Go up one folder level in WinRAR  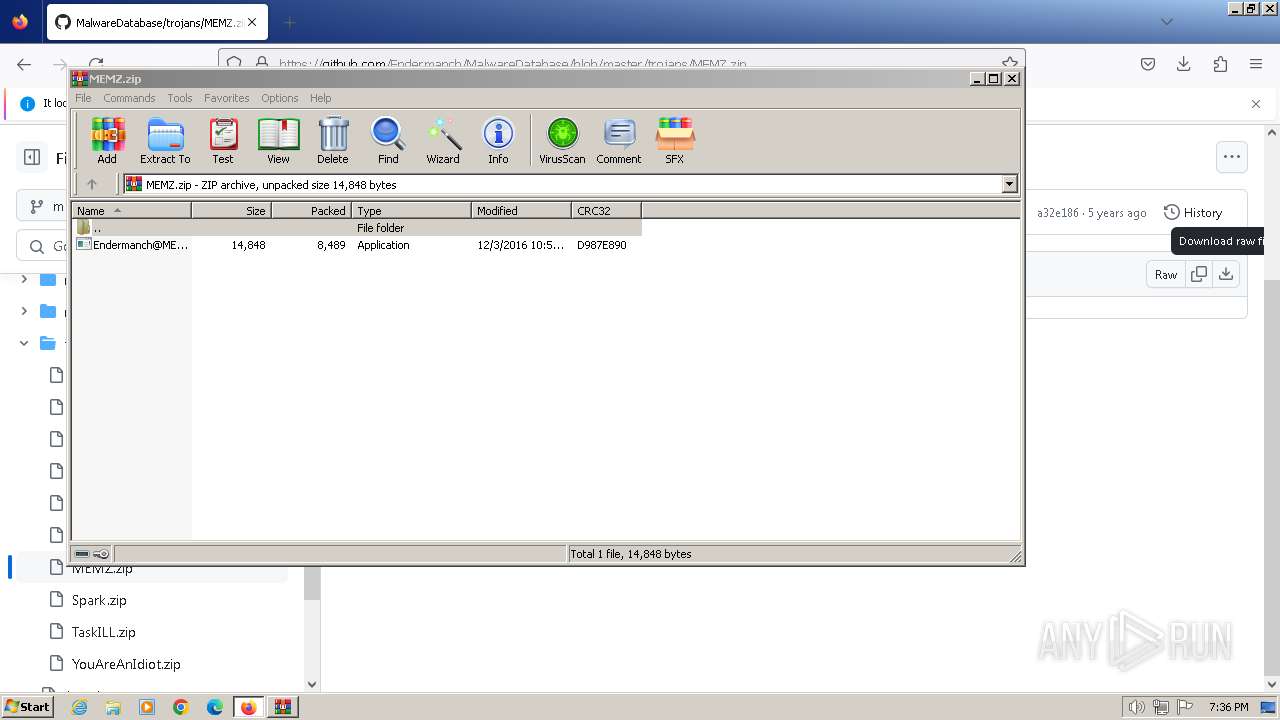pos(92,184)
